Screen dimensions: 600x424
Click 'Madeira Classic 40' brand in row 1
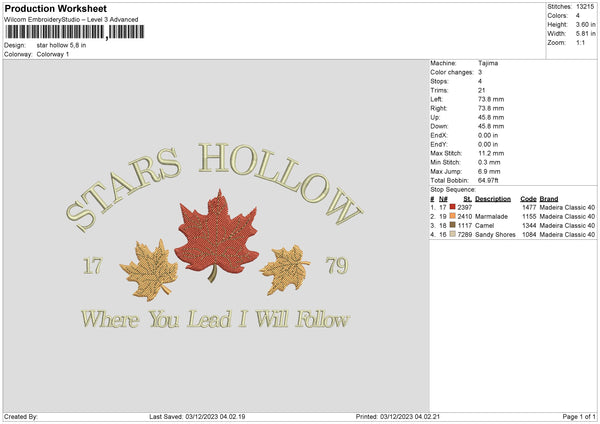[567, 207]
